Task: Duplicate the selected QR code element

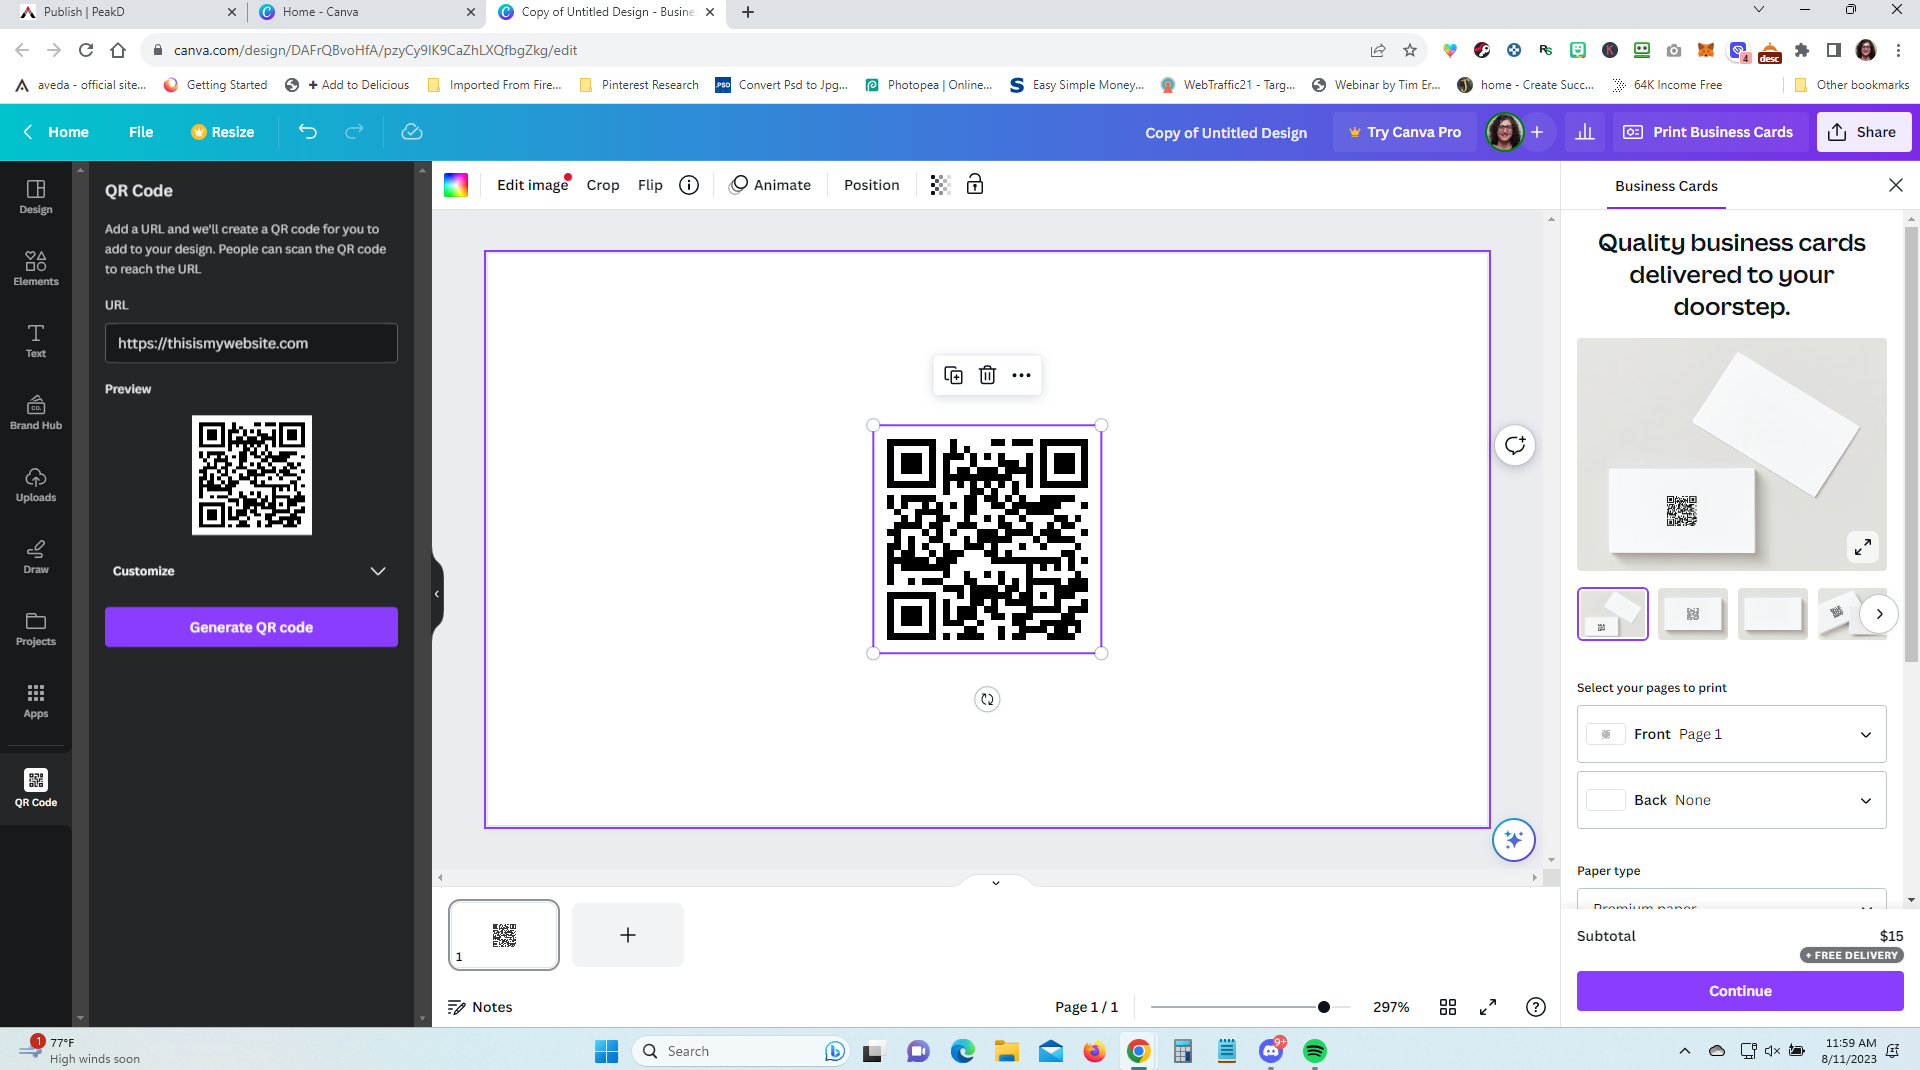Action: 953,375
